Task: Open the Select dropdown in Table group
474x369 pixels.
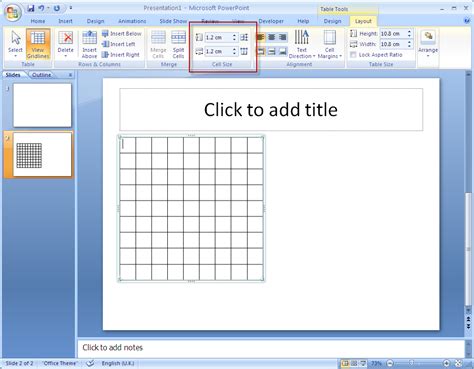Action: [x=15, y=44]
